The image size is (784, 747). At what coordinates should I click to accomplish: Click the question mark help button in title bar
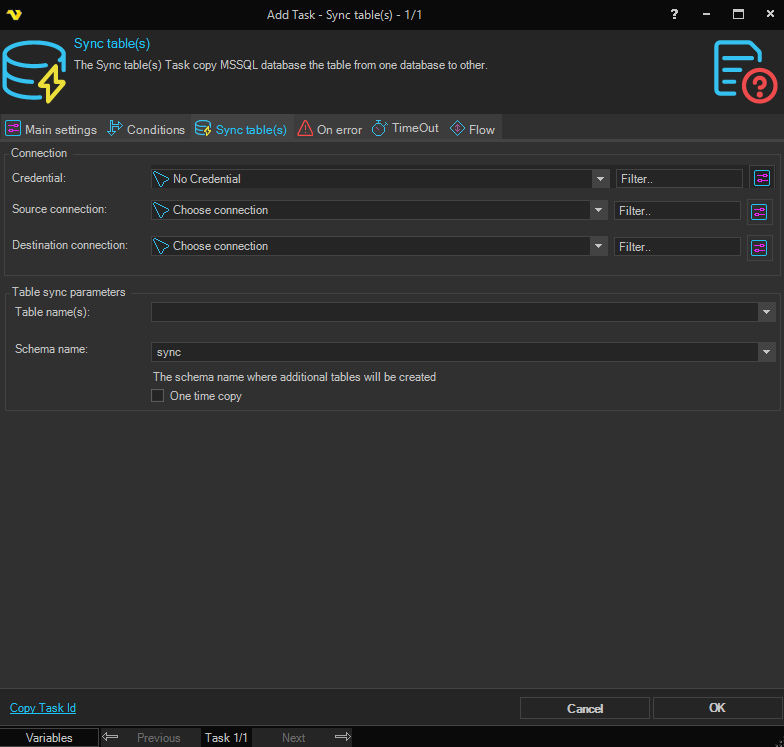(673, 14)
